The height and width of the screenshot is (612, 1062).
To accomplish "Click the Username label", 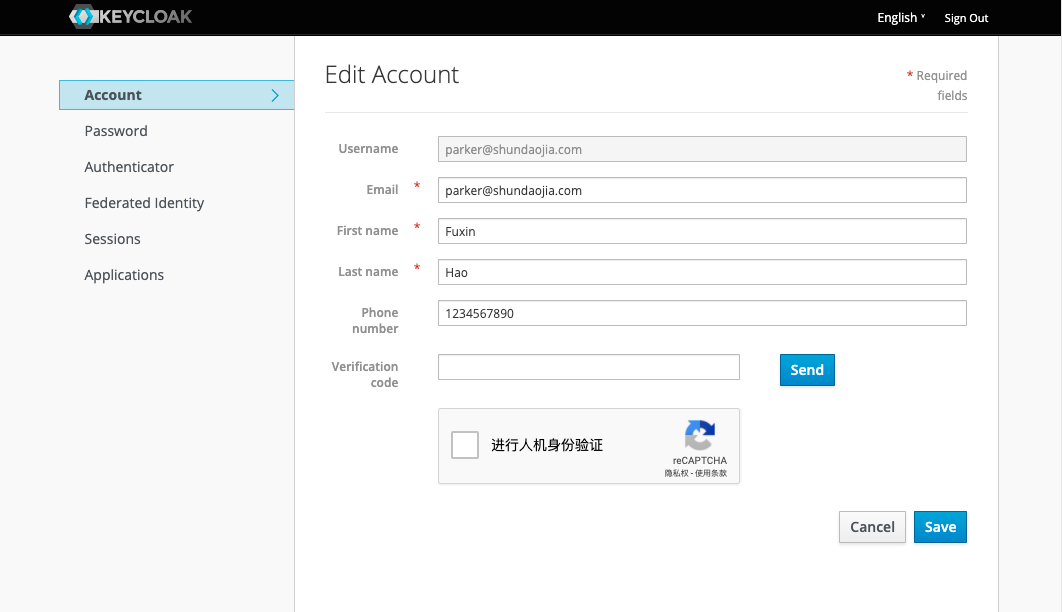I will (368, 148).
